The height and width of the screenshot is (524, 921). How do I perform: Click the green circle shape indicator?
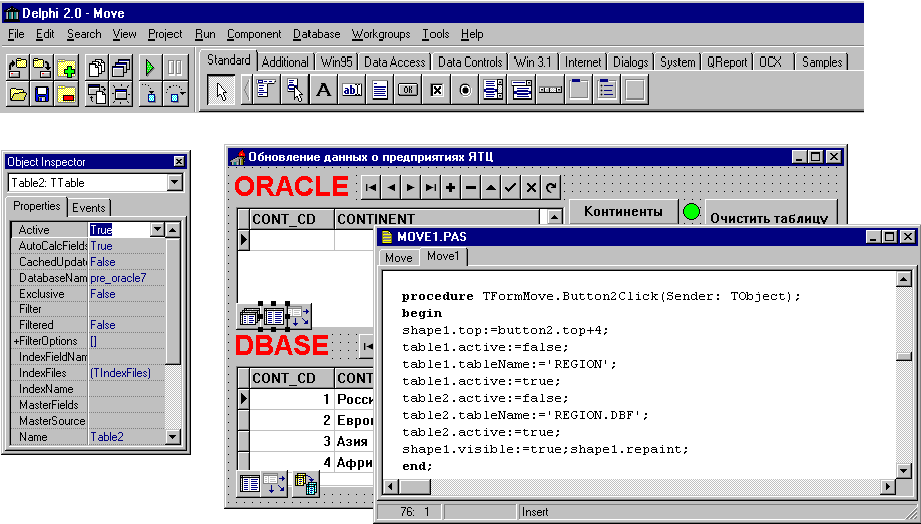(x=691, y=212)
